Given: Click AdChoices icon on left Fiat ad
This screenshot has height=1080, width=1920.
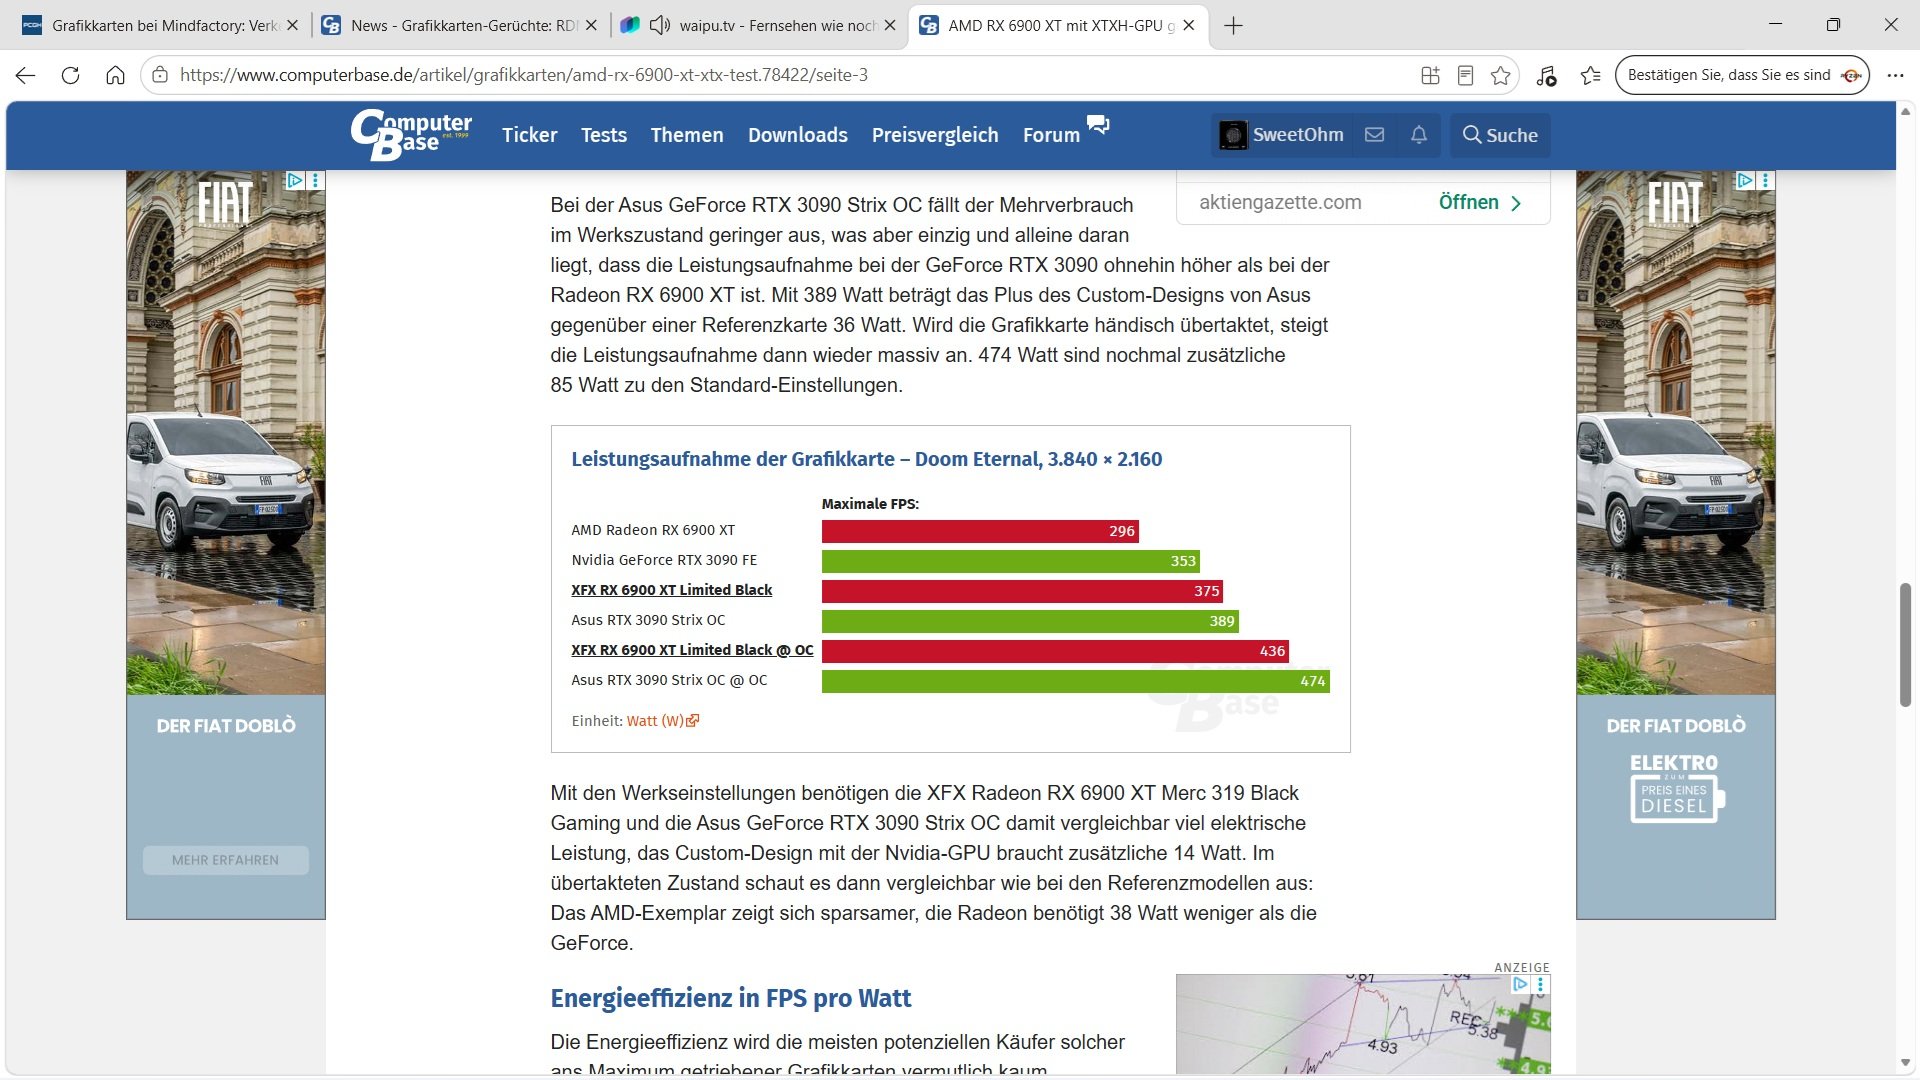Looking at the screenshot, I should (295, 180).
